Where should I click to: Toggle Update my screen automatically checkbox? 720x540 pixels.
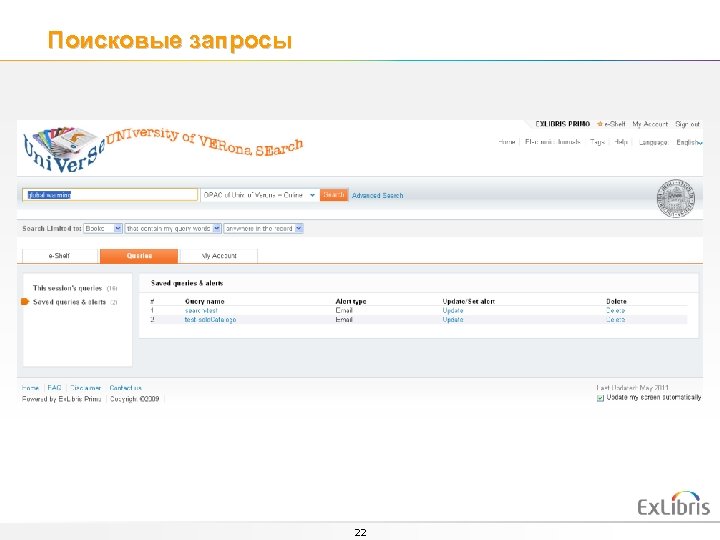click(600, 398)
